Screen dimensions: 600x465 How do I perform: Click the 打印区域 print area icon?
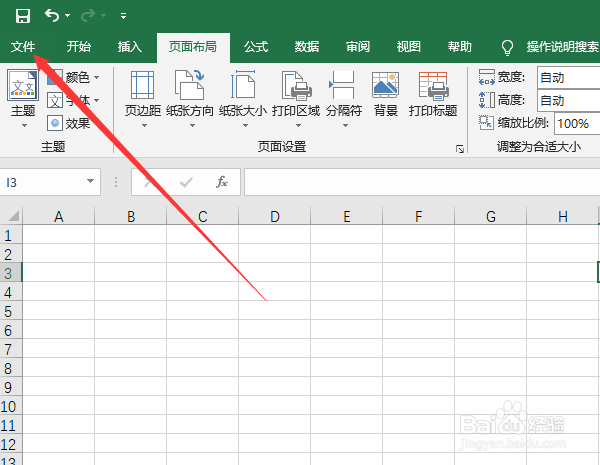297,85
